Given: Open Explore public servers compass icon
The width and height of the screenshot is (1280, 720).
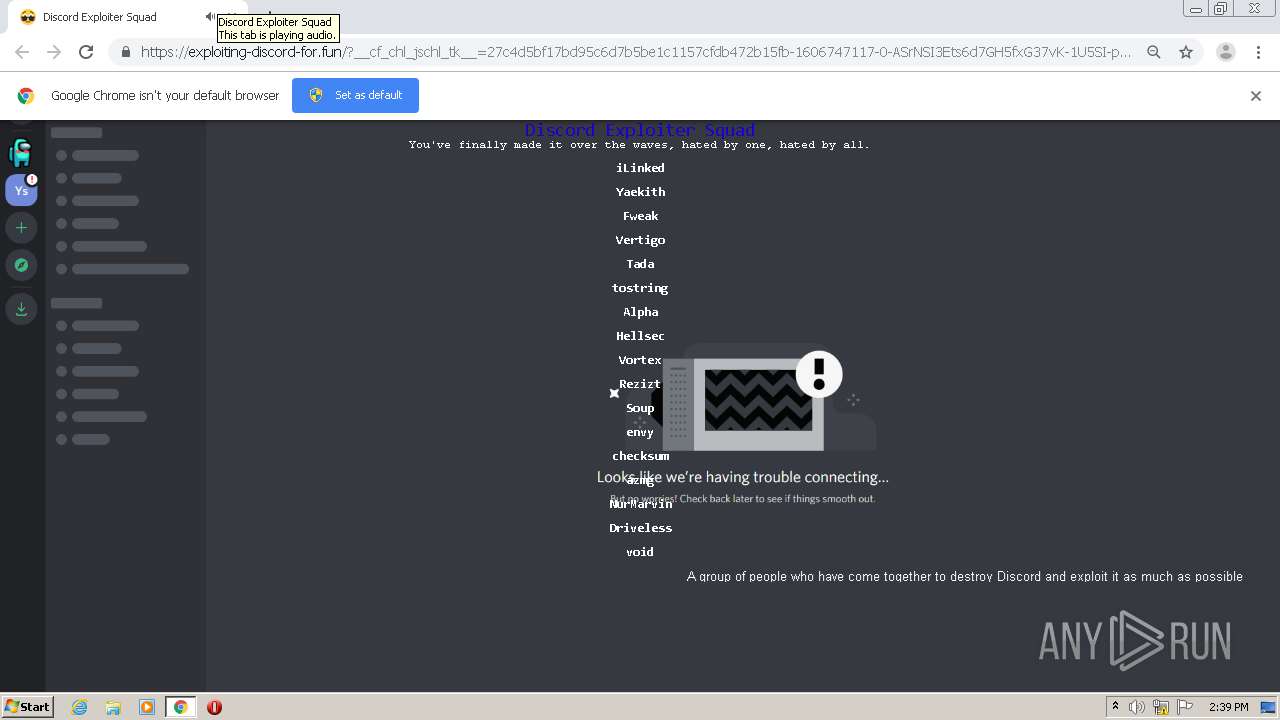Looking at the screenshot, I should (x=21, y=265).
